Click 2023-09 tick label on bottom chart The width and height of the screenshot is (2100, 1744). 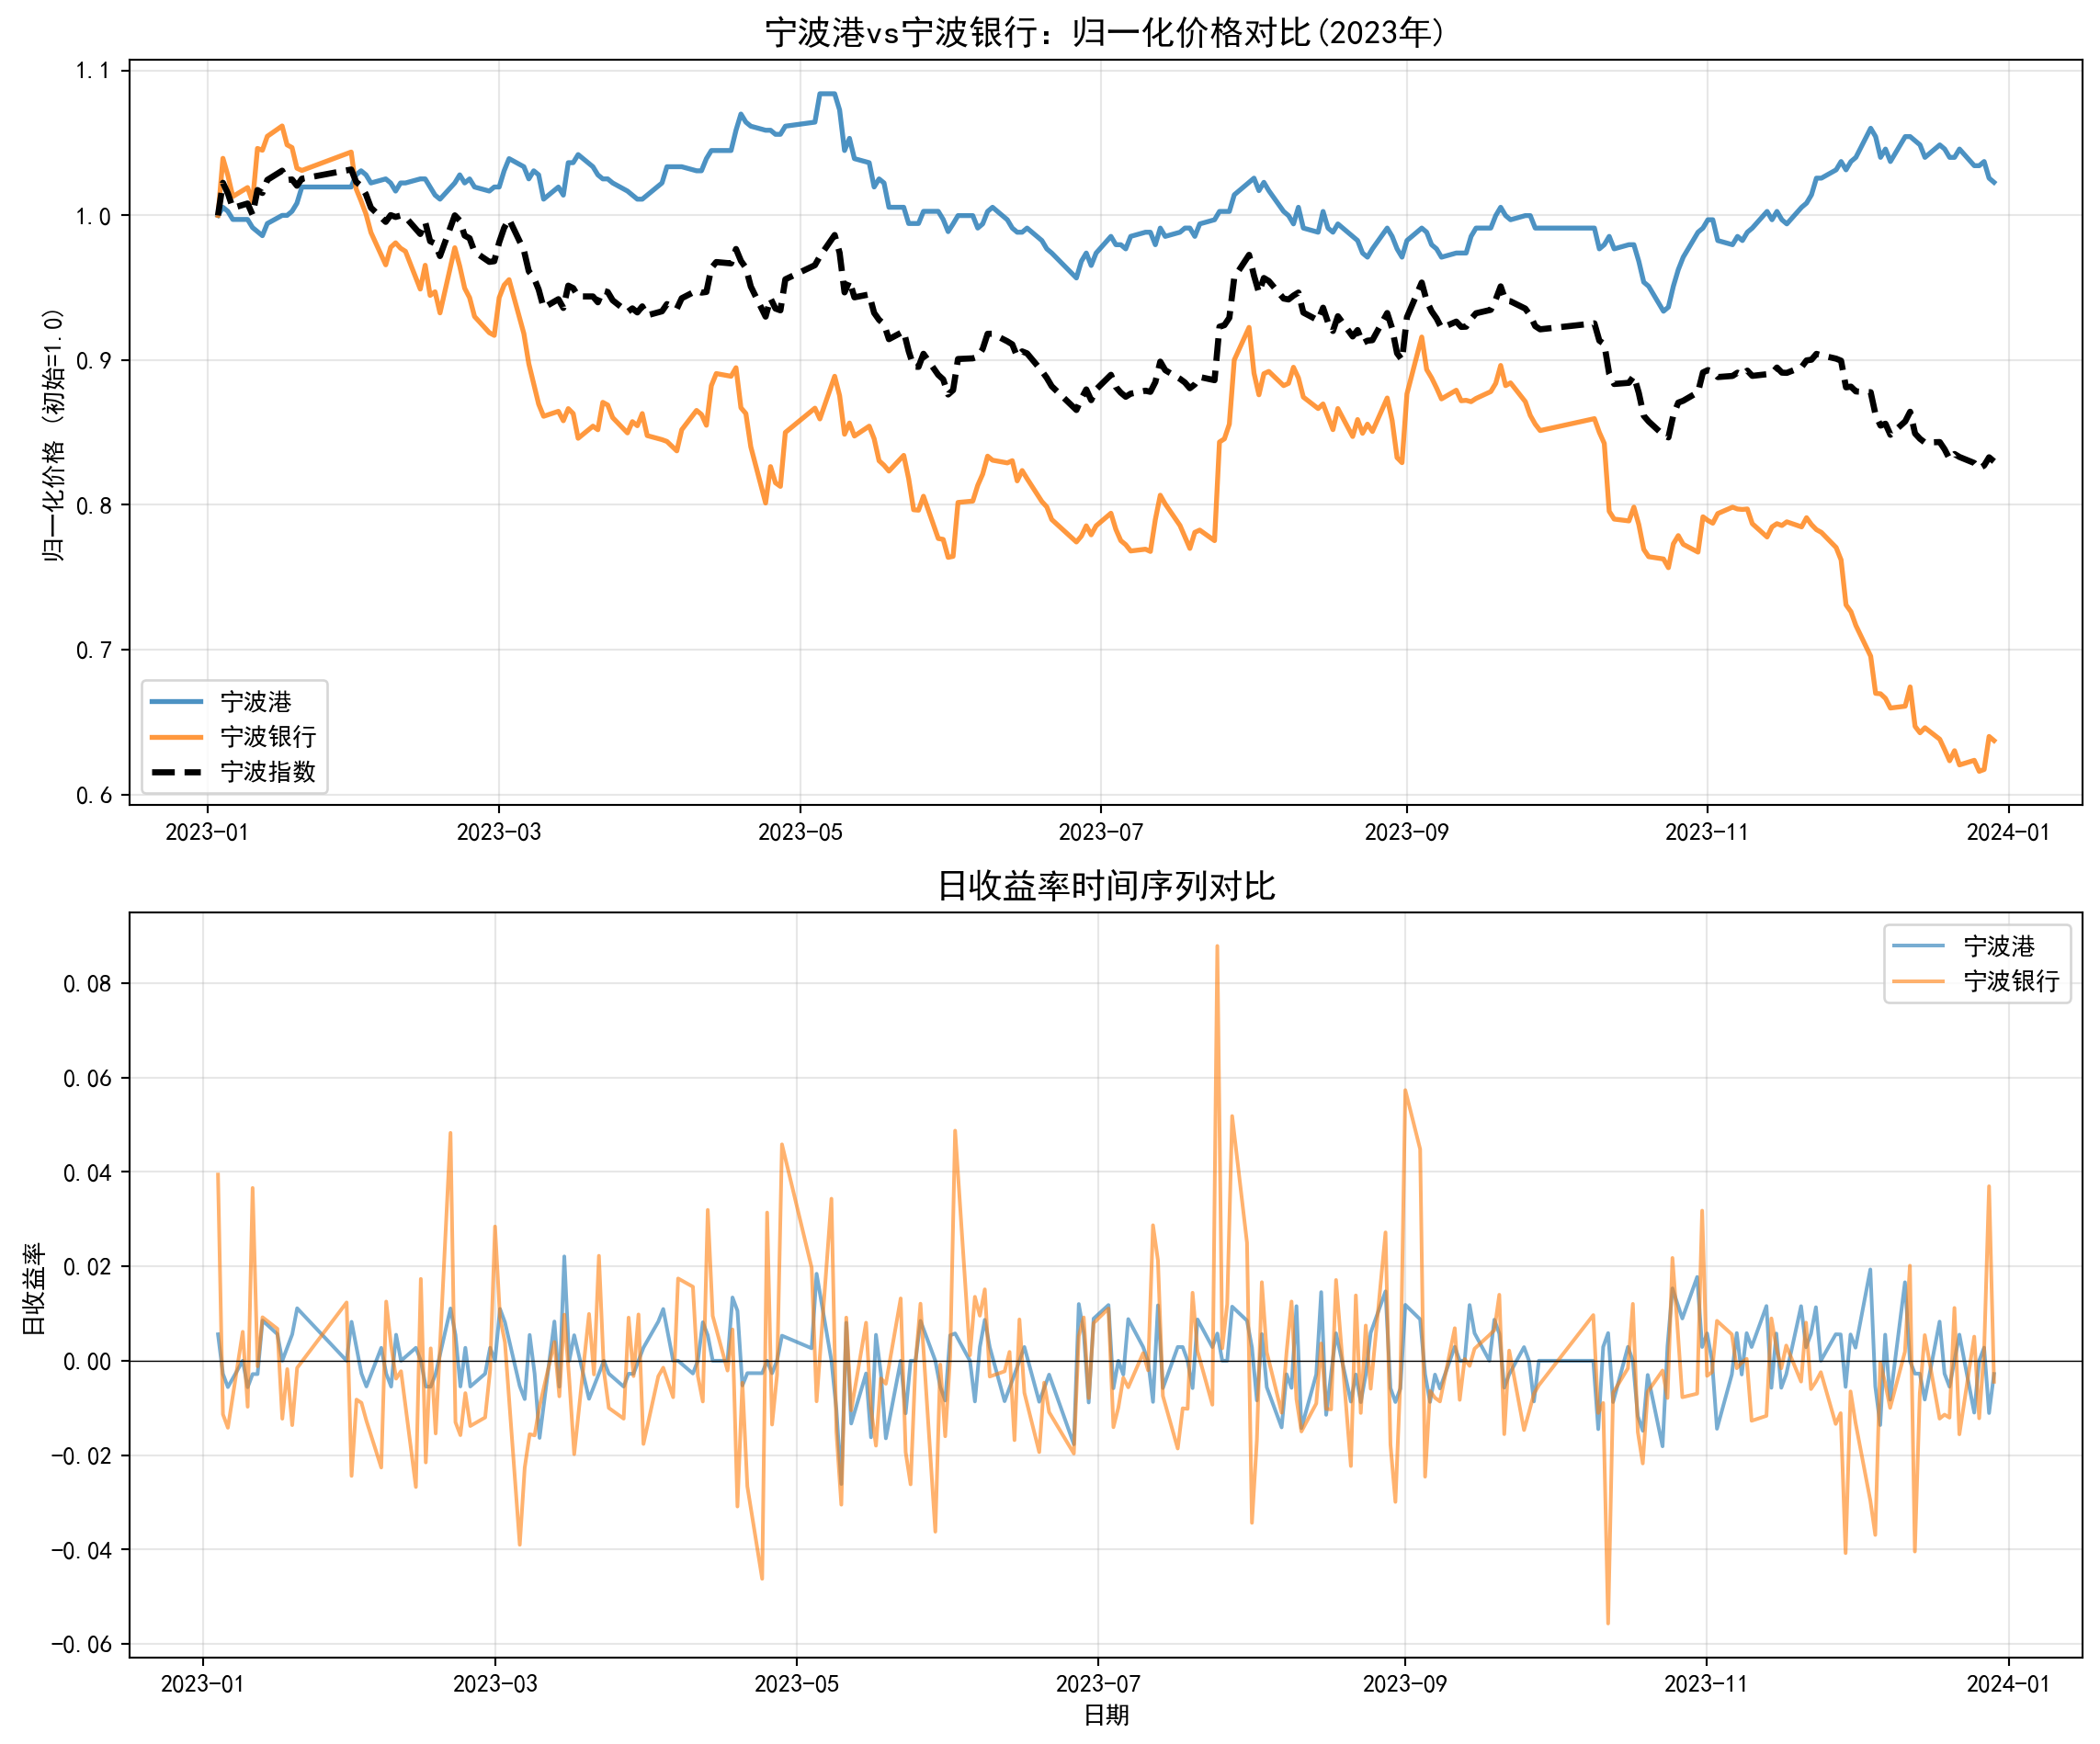[x=1404, y=1684]
